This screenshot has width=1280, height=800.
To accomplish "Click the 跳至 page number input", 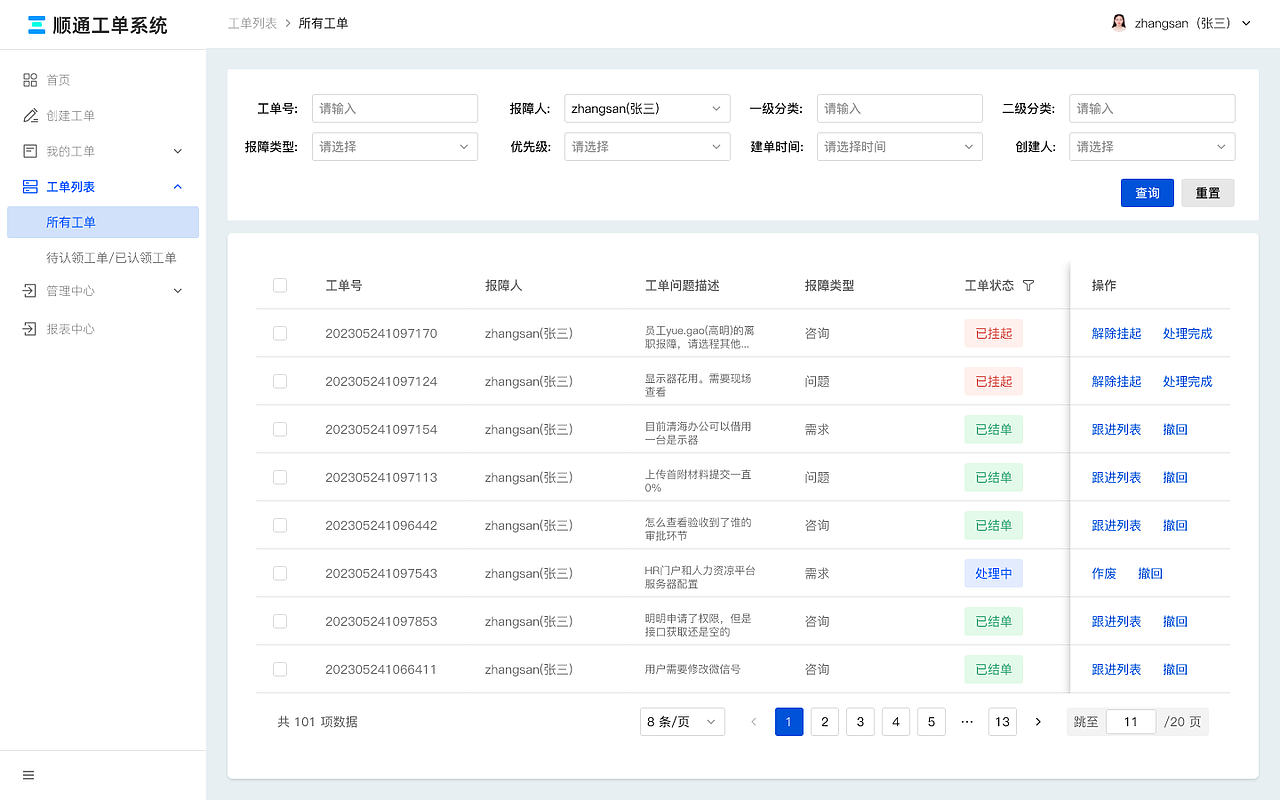I will [x=1131, y=722].
